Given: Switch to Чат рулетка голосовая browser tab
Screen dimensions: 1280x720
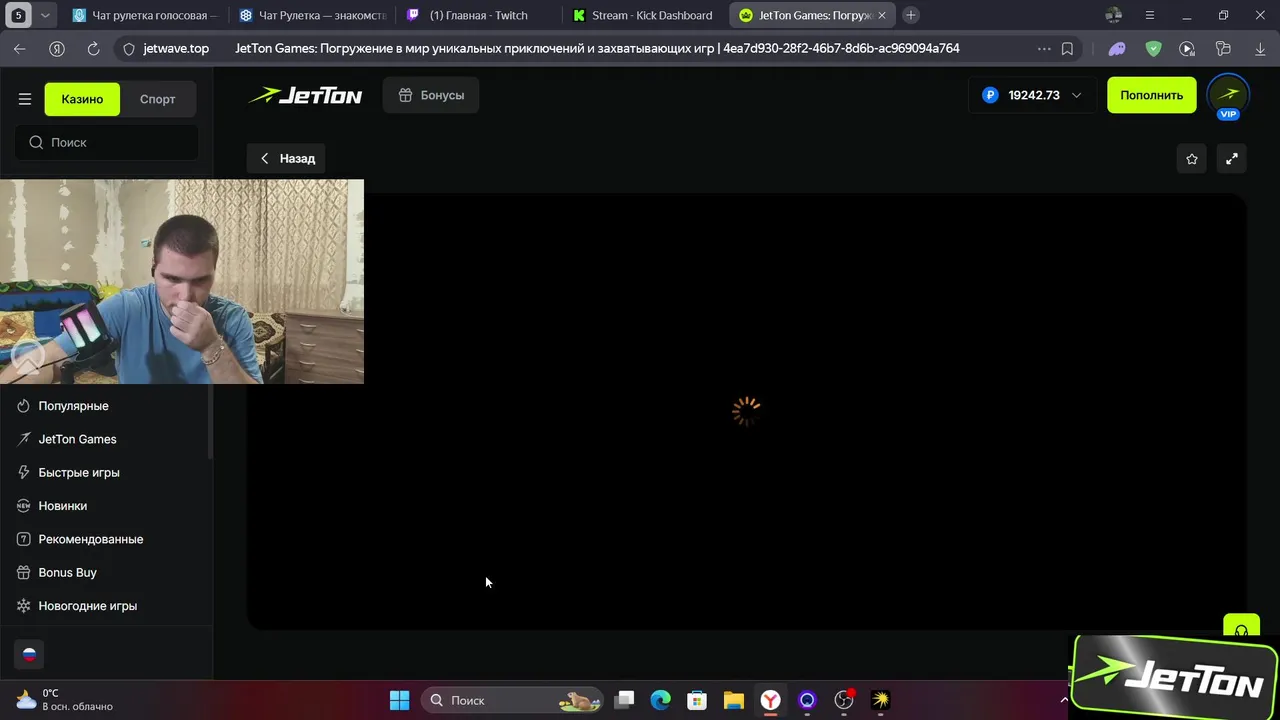Looking at the screenshot, I should [x=144, y=15].
